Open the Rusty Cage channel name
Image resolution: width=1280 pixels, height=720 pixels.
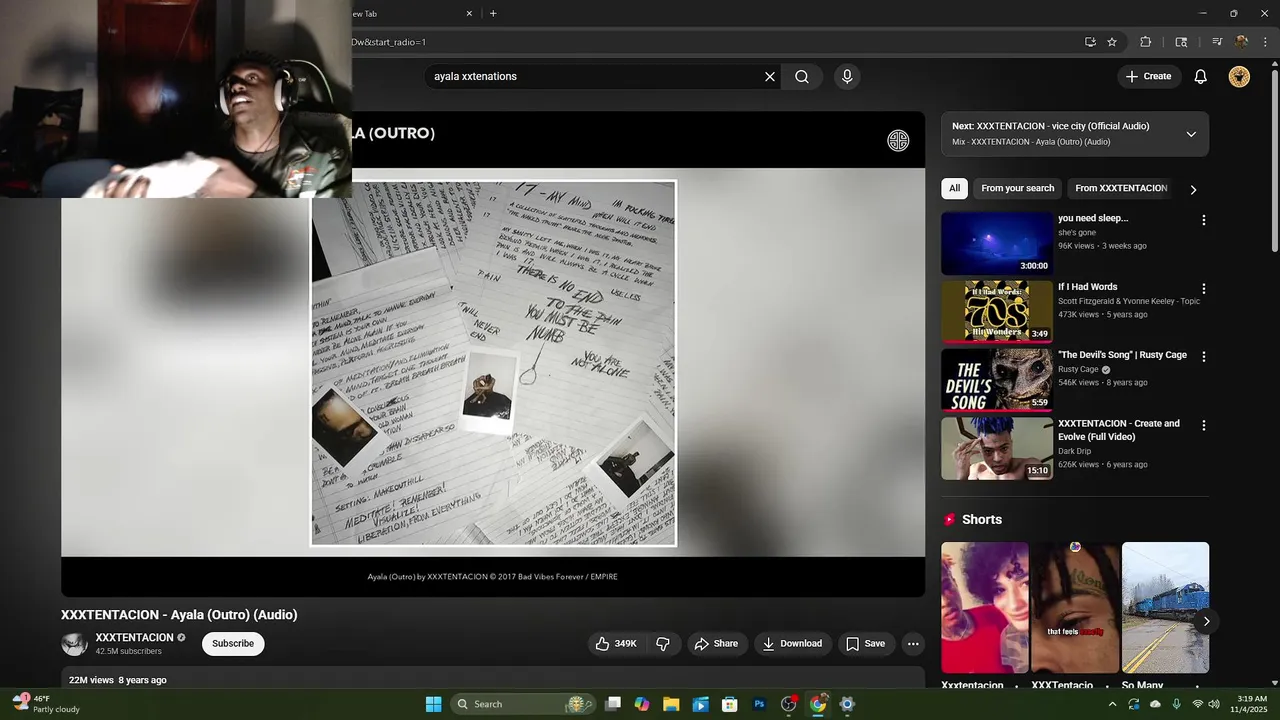tap(1078, 369)
